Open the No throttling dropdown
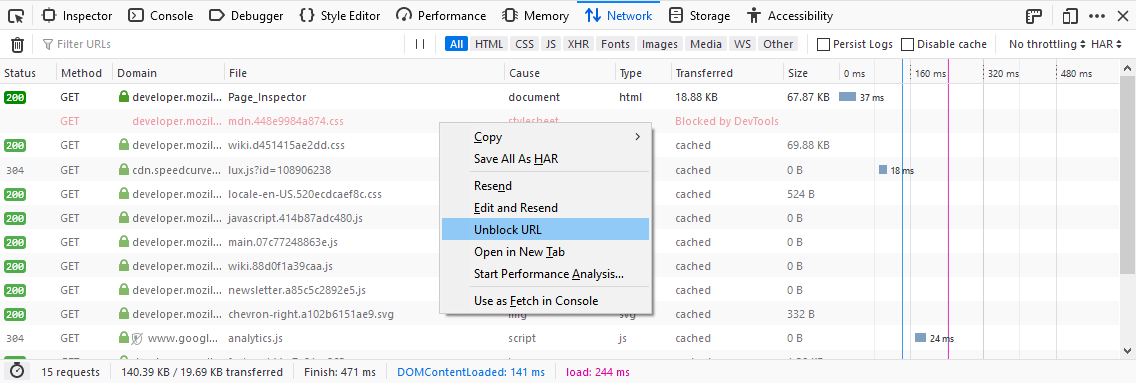Screen dimensions: 1136x383 click(x=1047, y=44)
